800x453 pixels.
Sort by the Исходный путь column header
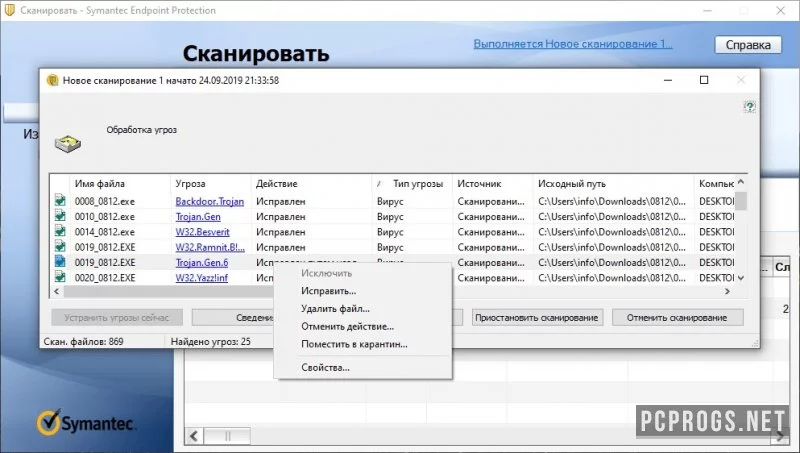(x=613, y=184)
